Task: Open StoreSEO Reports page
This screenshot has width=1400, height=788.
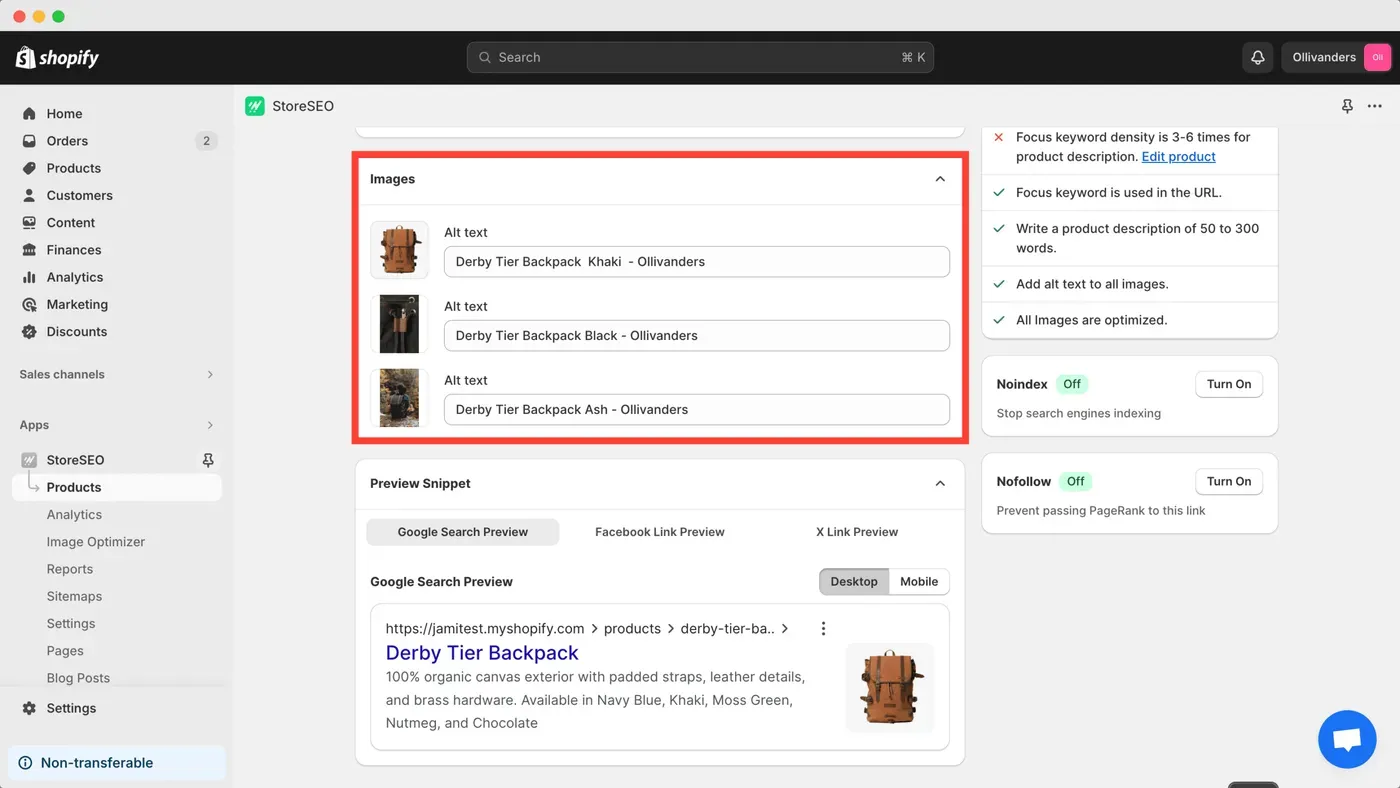Action: tap(70, 569)
